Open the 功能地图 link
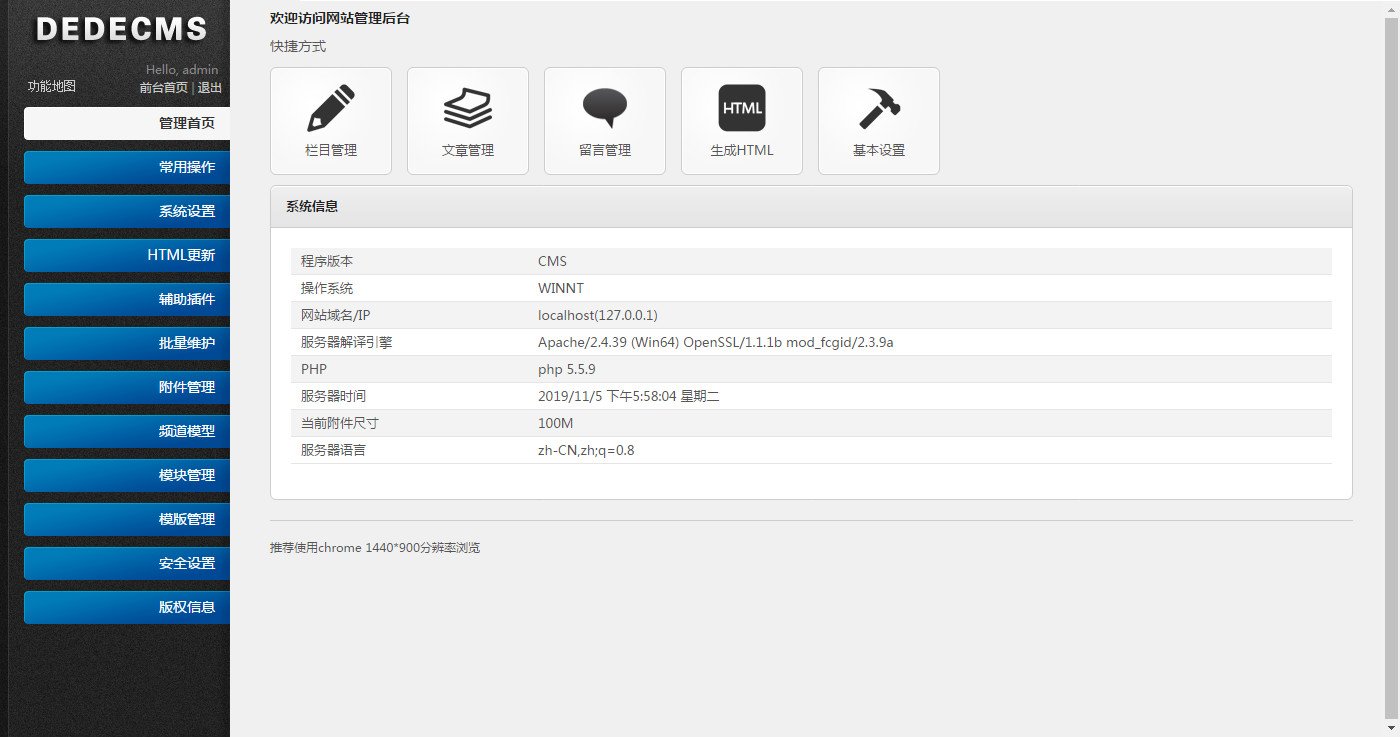The image size is (1400, 737). tap(51, 87)
